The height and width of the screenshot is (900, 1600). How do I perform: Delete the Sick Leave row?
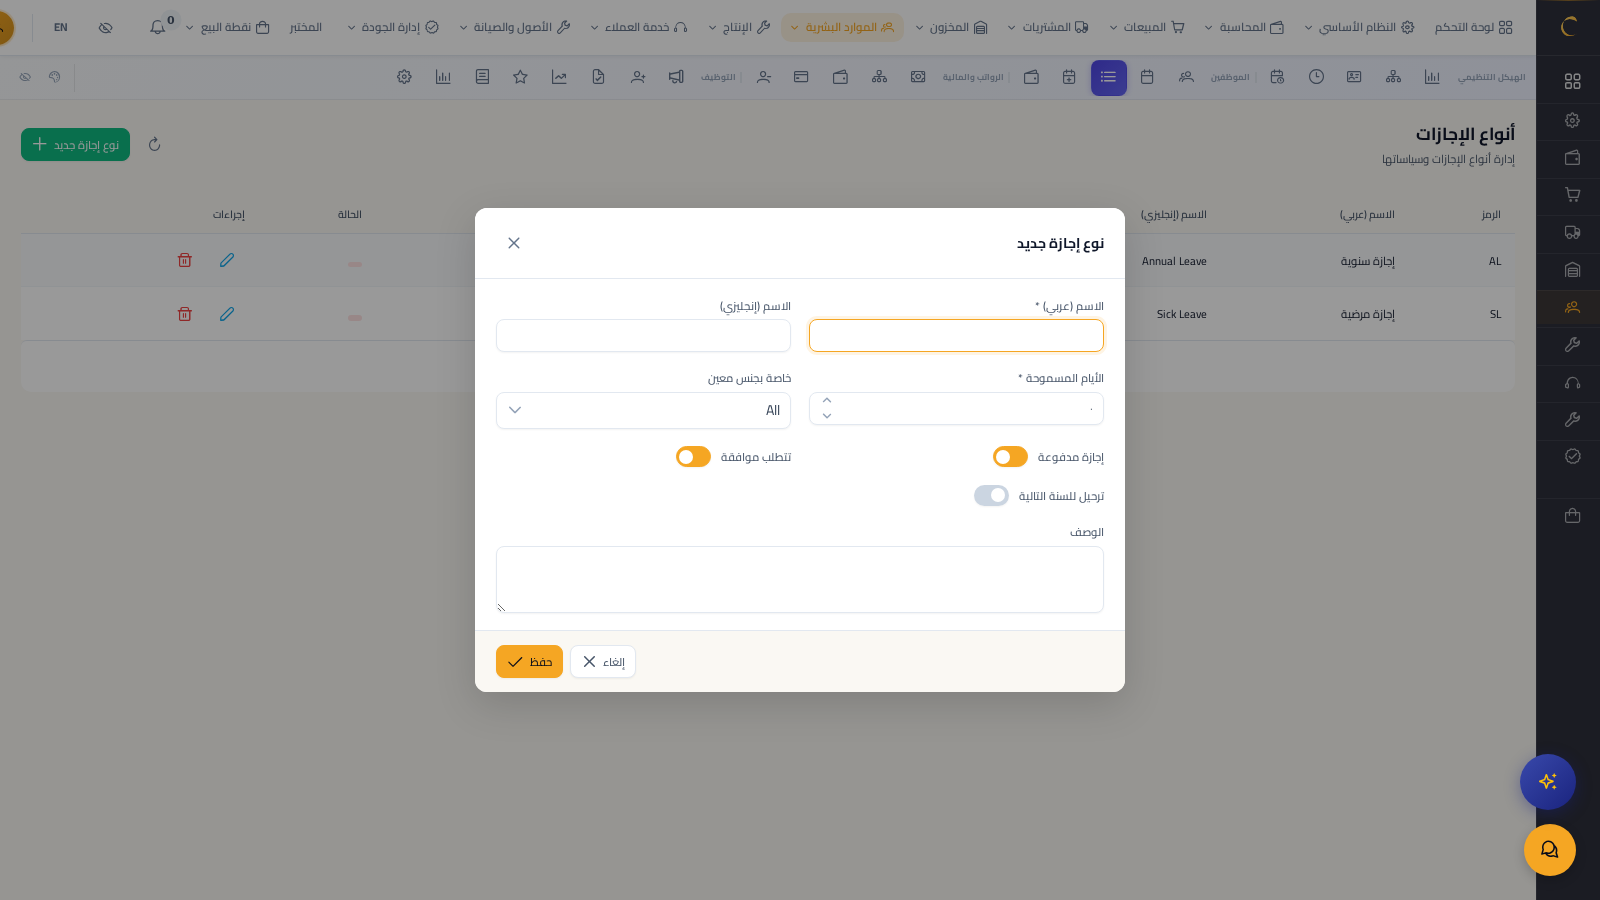184,314
